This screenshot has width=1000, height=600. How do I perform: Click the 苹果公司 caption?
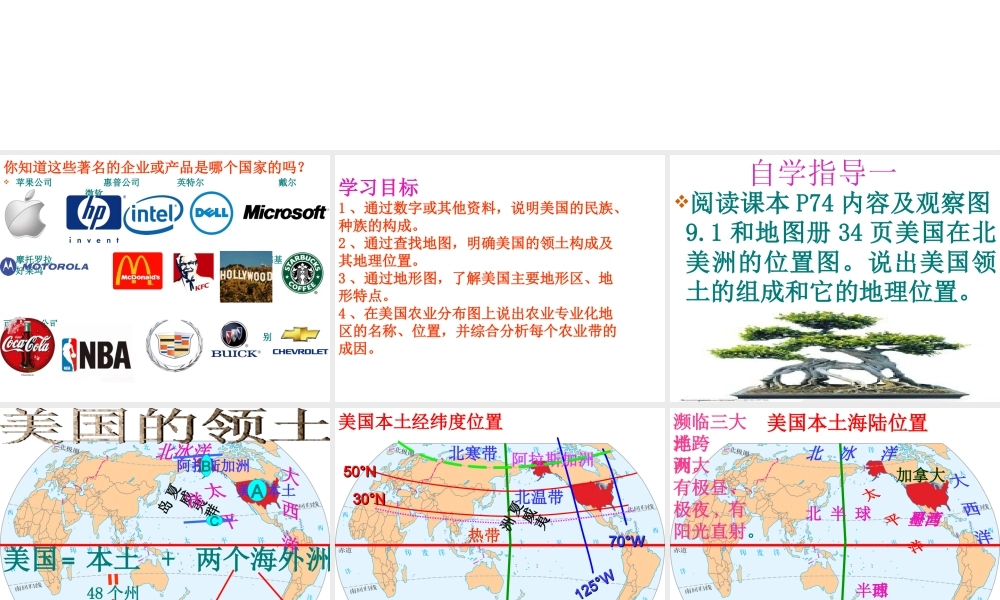[34, 182]
